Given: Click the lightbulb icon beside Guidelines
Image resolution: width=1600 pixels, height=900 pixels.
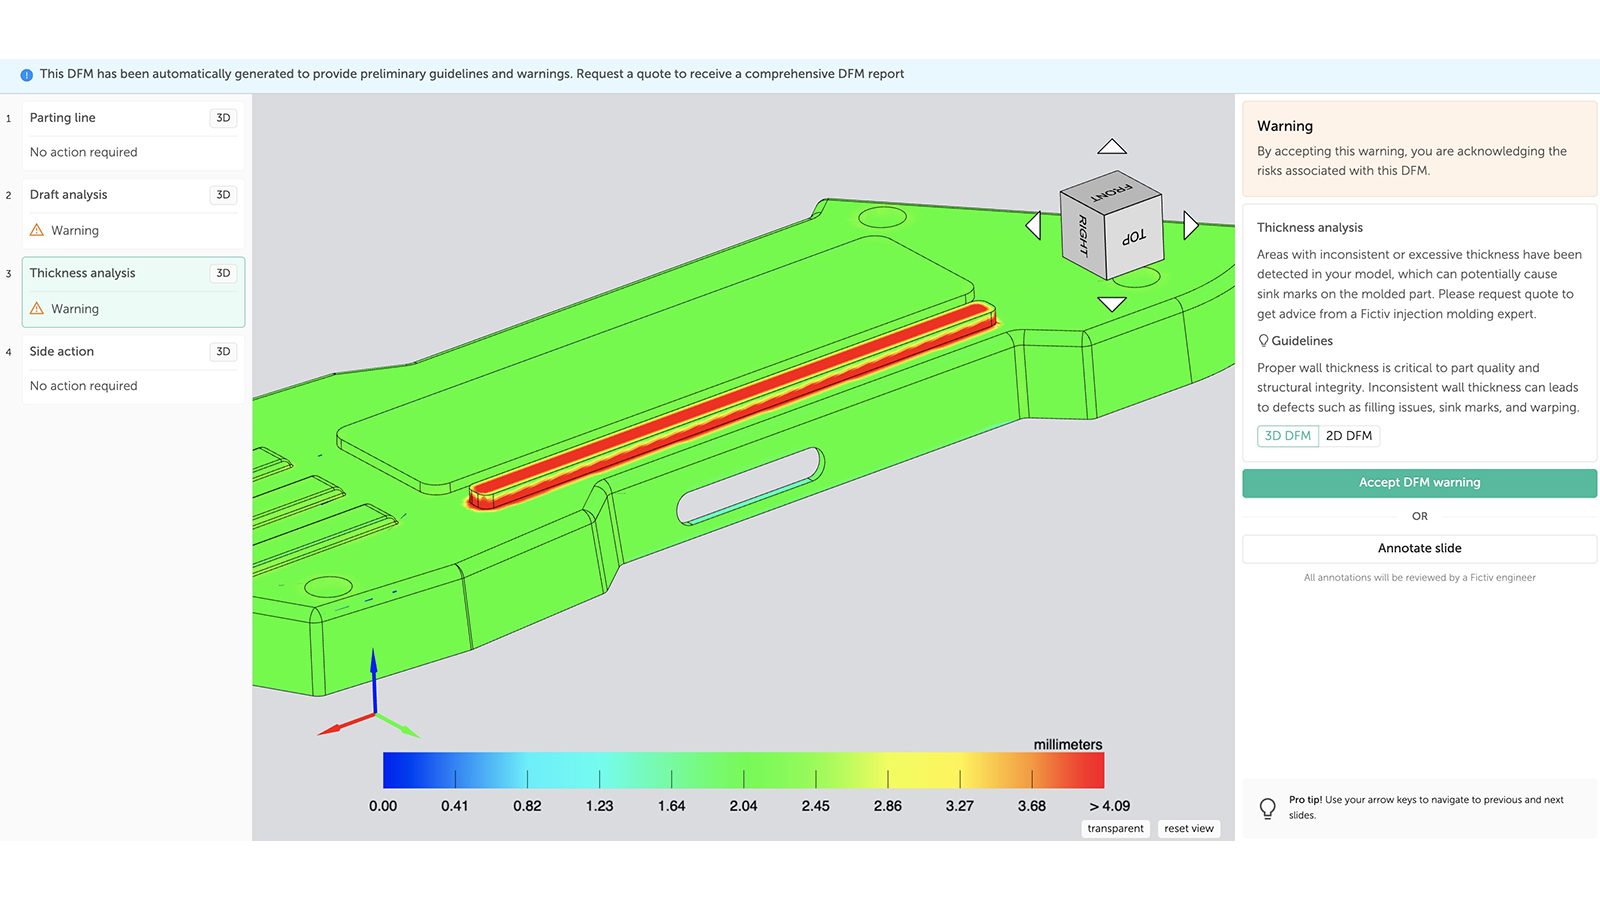Looking at the screenshot, I should [x=1262, y=340].
